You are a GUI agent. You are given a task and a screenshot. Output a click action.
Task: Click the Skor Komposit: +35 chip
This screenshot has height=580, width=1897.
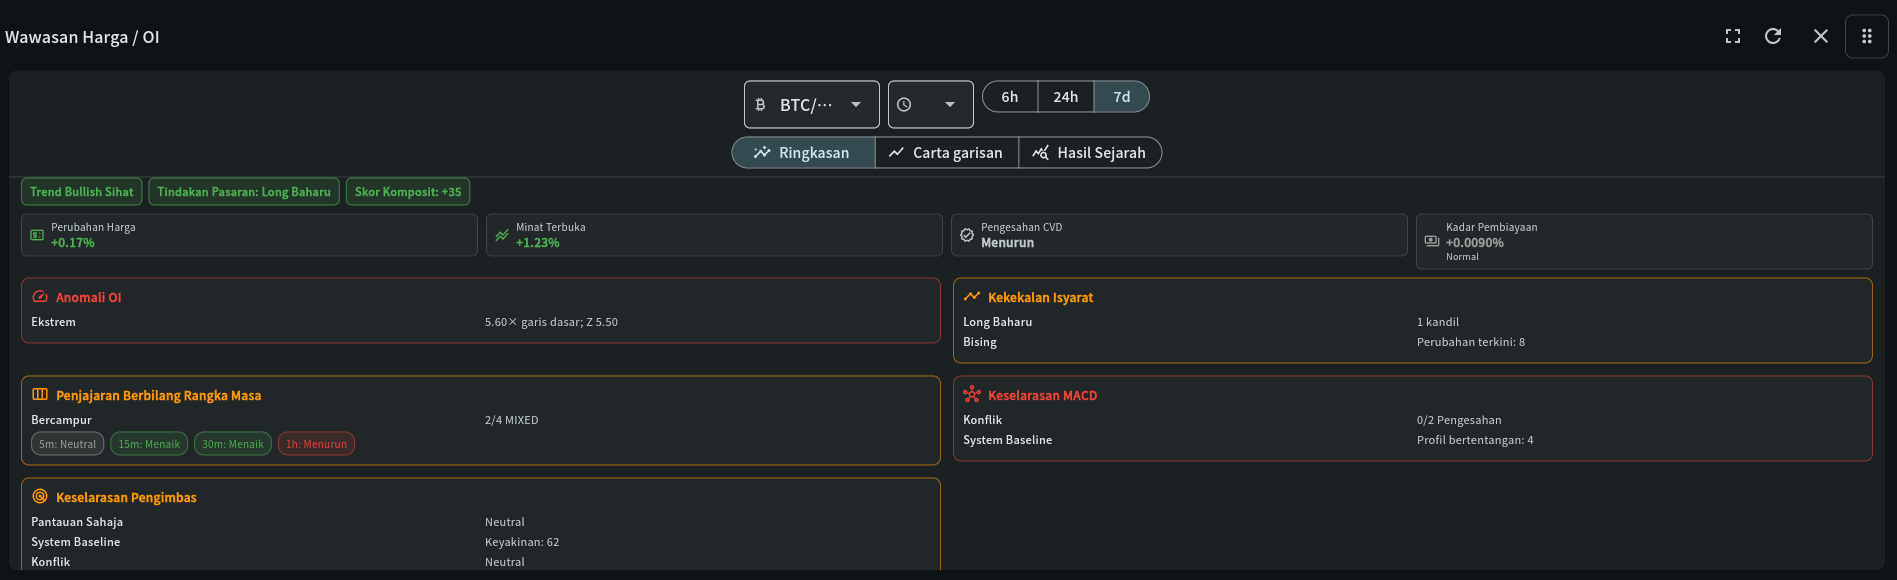coord(408,192)
